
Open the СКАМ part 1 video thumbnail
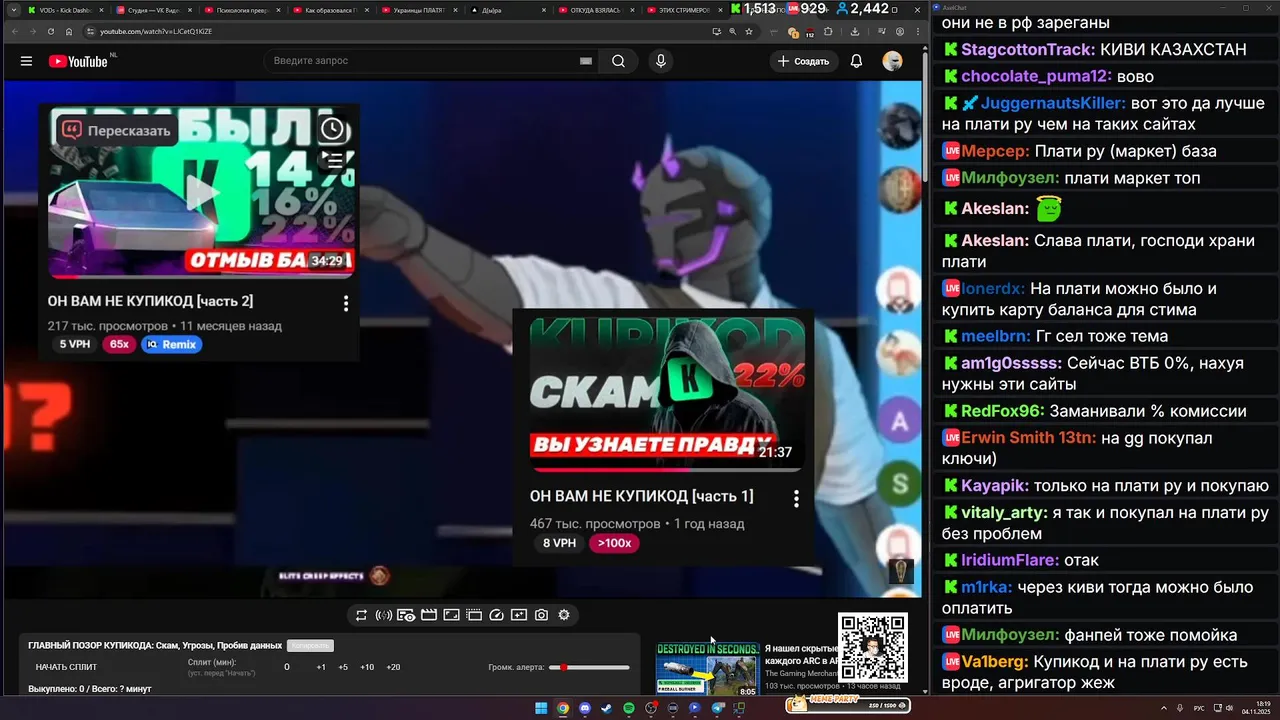pyautogui.click(x=667, y=394)
